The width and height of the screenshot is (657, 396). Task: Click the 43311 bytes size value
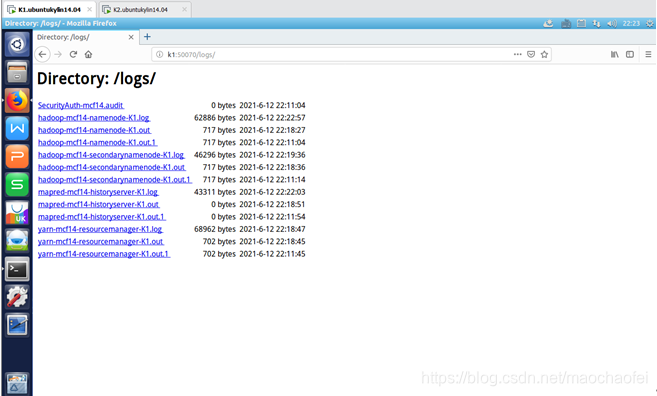coord(215,192)
